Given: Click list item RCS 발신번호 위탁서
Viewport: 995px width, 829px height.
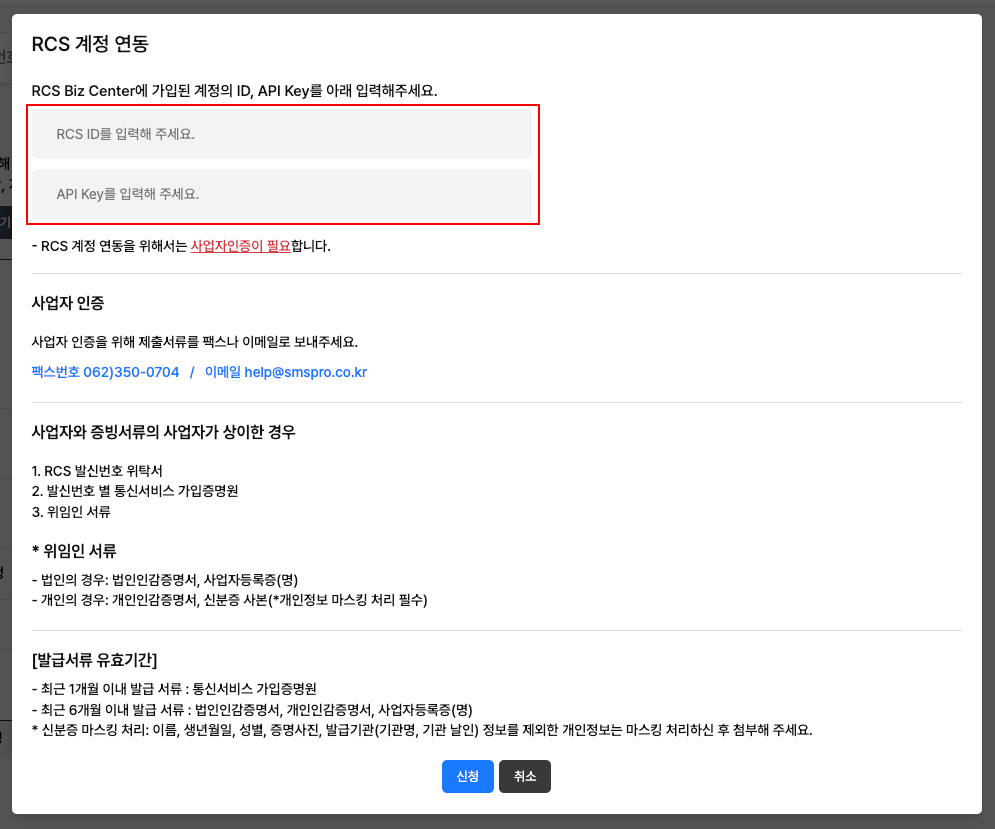Looking at the screenshot, I should click(x=97, y=470).
